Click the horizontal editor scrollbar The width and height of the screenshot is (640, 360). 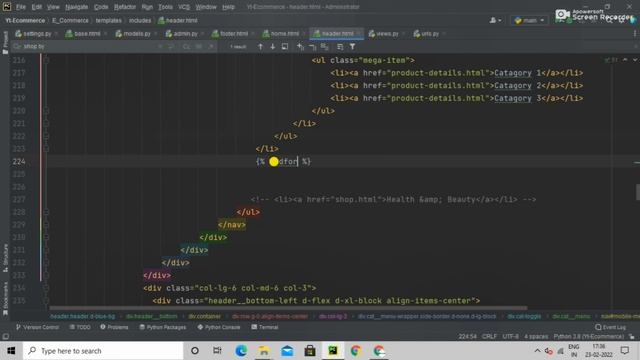(288, 308)
